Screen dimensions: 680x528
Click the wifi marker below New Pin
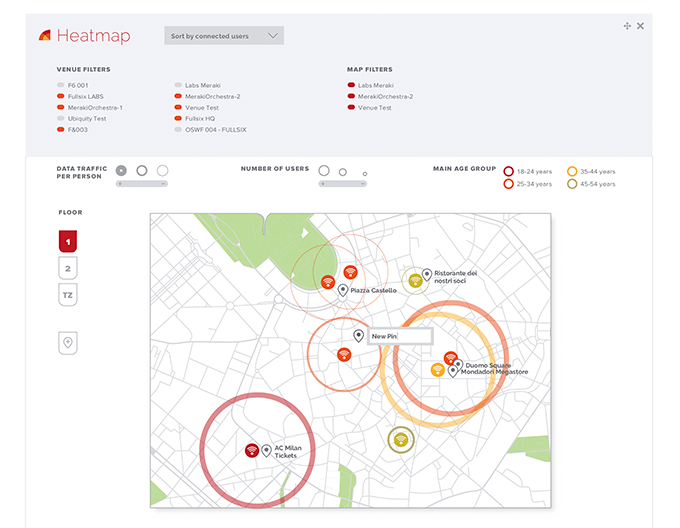(344, 354)
